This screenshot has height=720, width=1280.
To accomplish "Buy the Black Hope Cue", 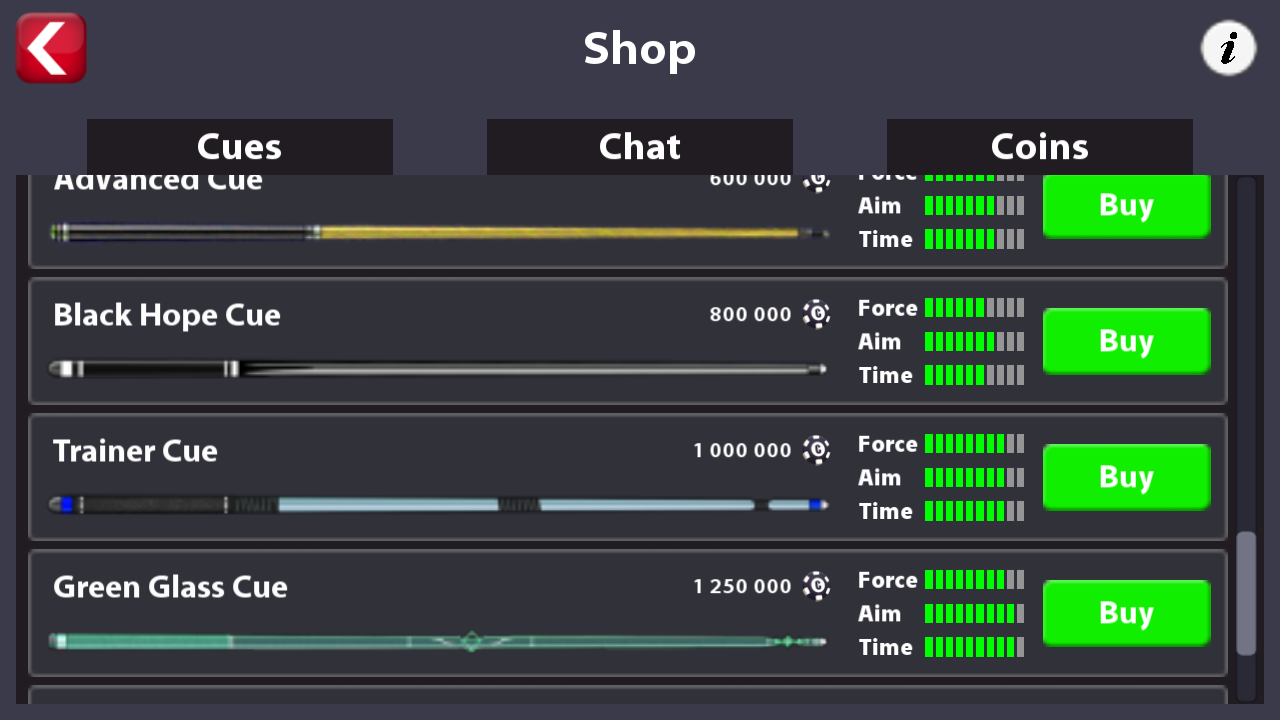I will pos(1127,341).
